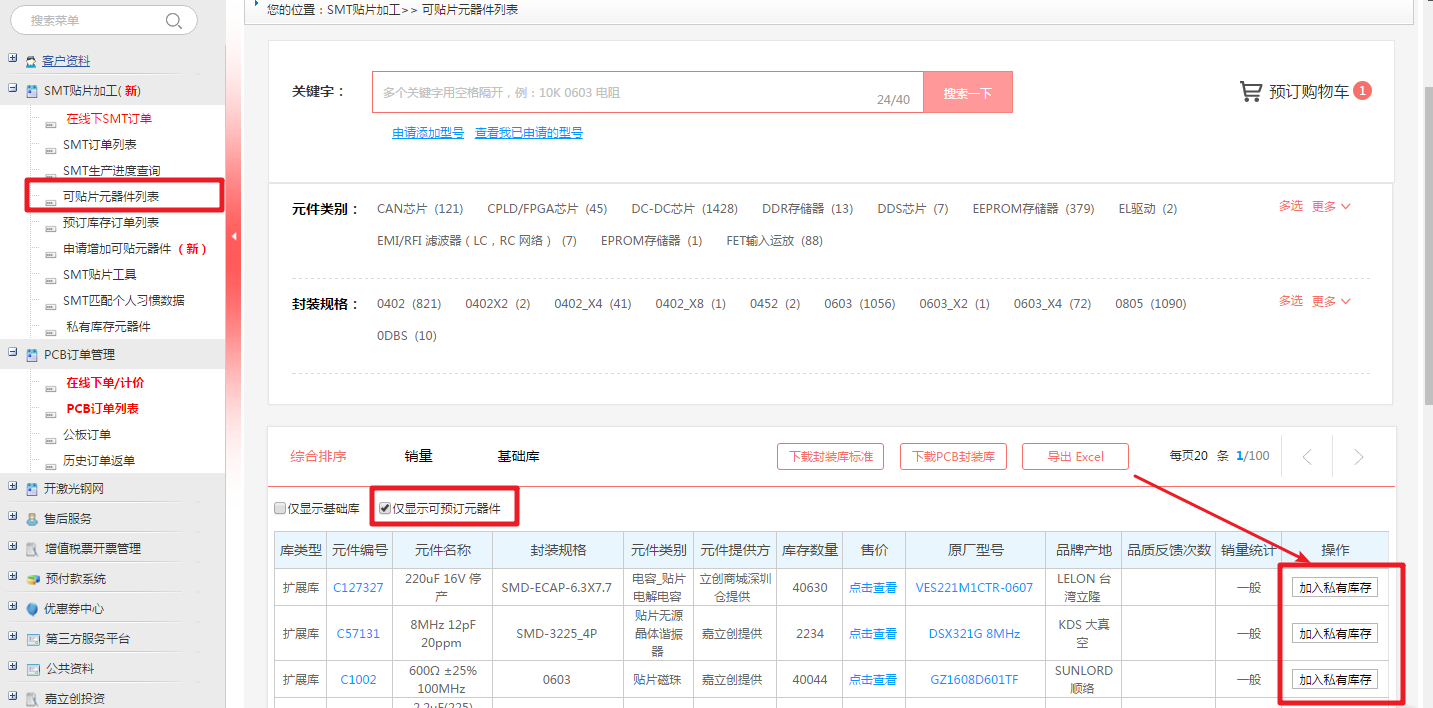Uncheck the 仅显示可预订元器件 checkbox
Image resolution: width=1433 pixels, height=708 pixels.
pos(385,509)
